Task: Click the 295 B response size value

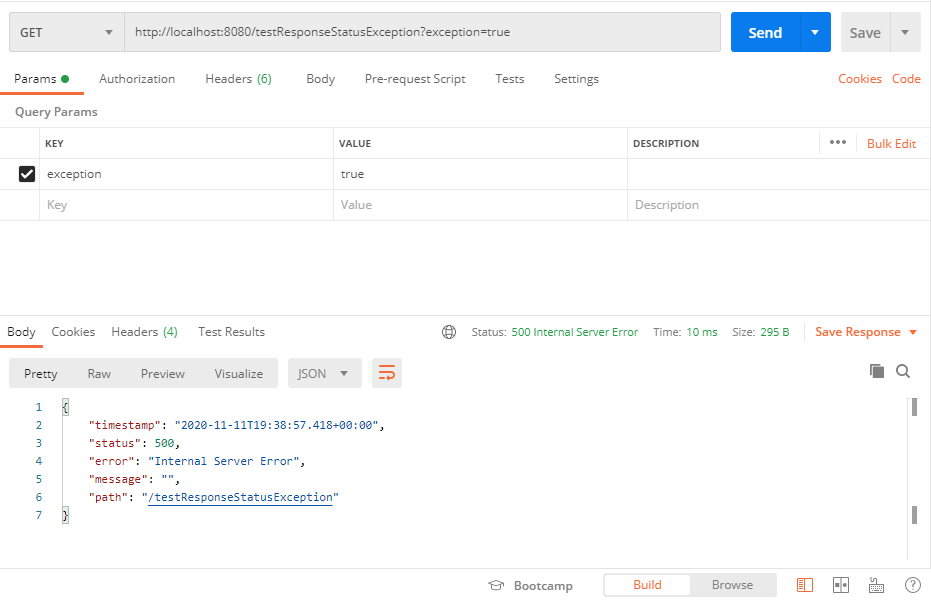Action: (775, 332)
